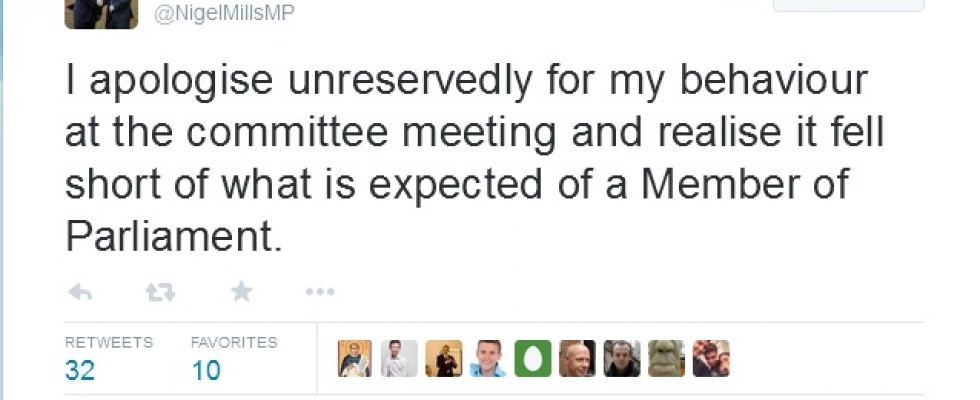Retweet this tweet using the retweet icon
Screen dimensions: 980x400
160,292
